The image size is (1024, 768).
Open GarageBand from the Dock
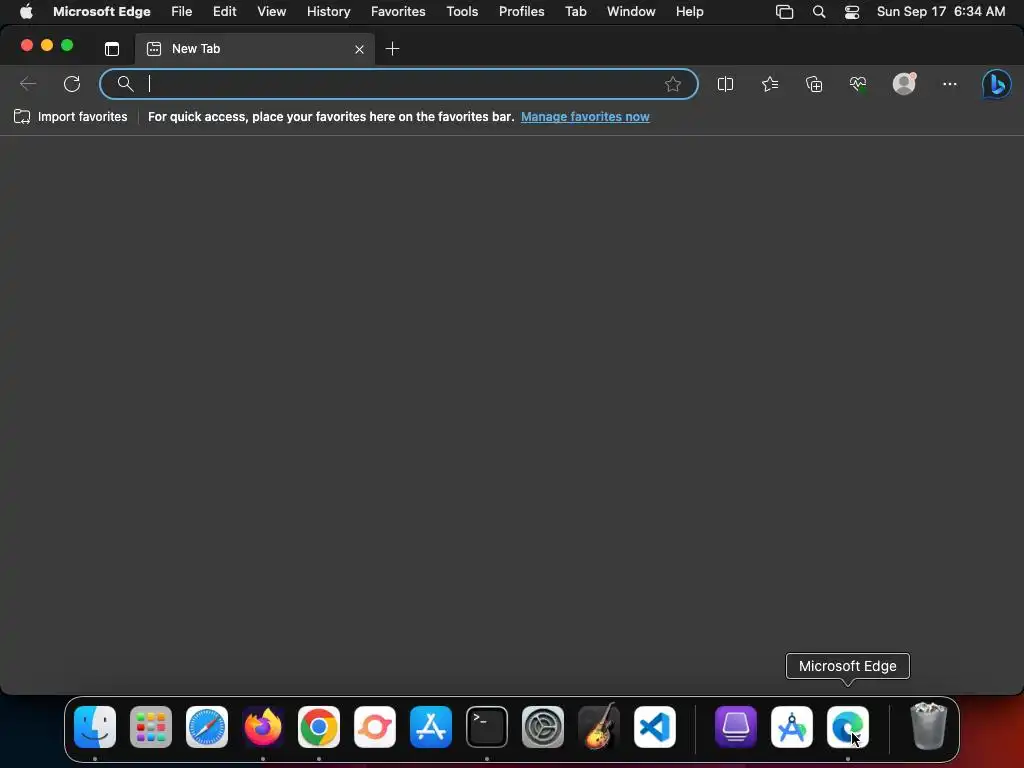[599, 727]
